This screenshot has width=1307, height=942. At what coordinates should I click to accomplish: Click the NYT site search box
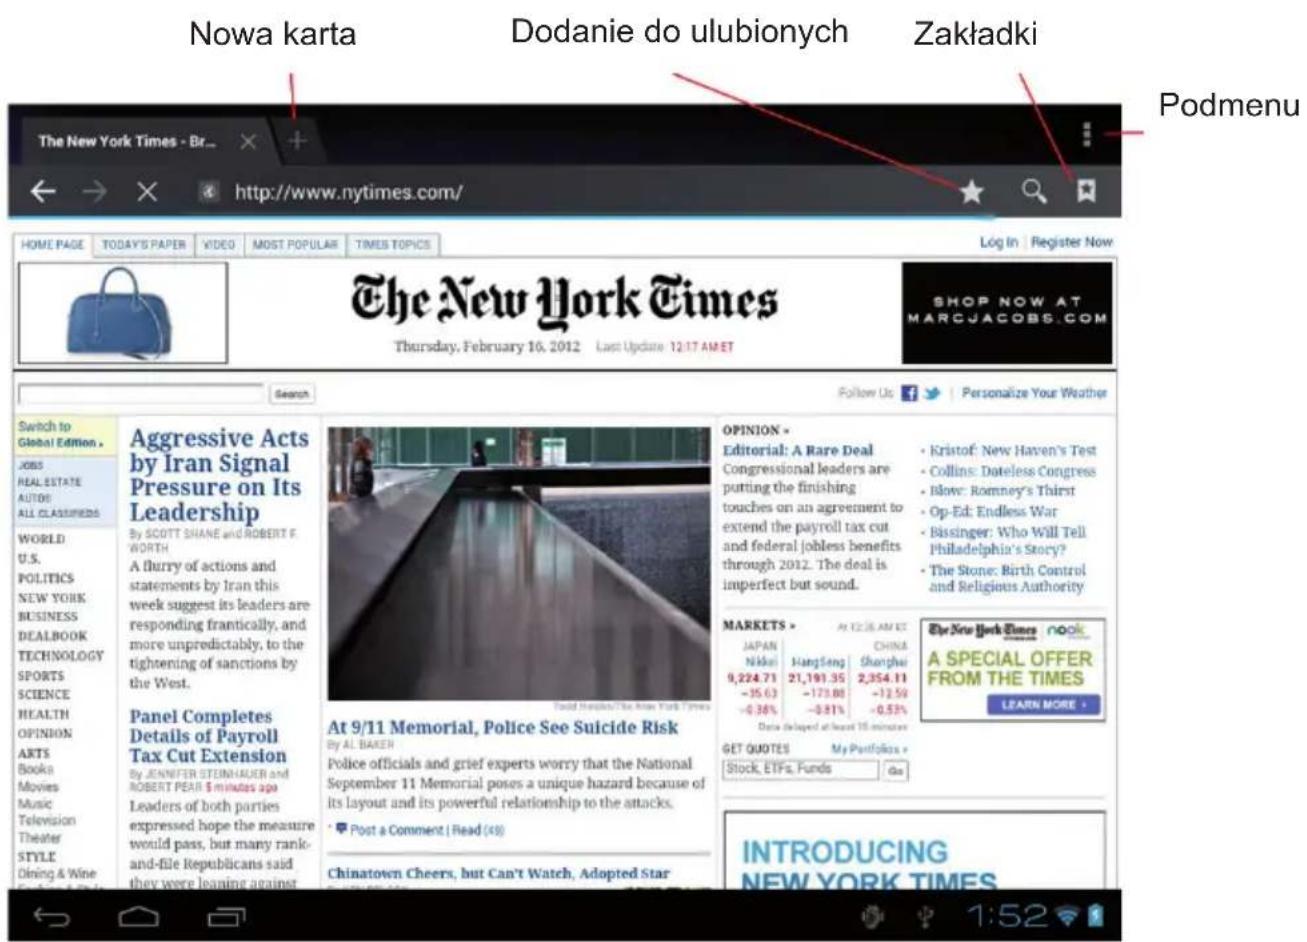click(x=141, y=393)
